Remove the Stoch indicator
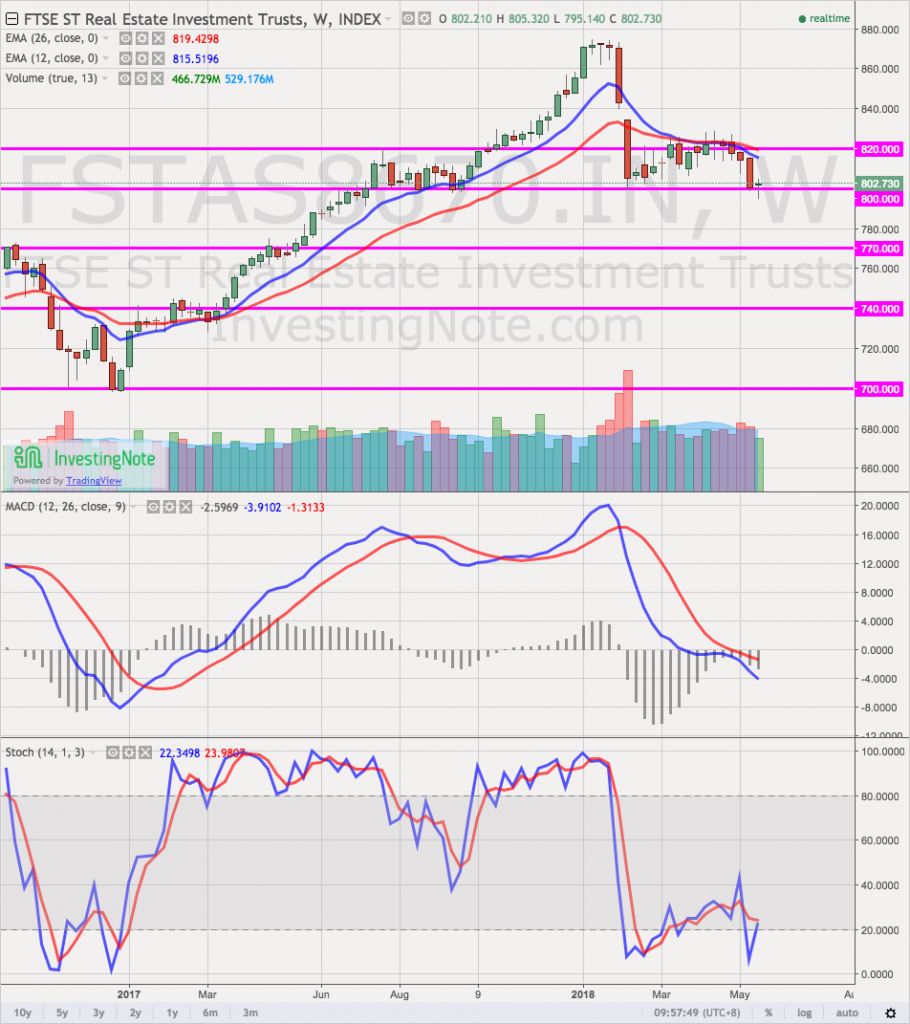Screen dimensions: 910x1024 point(145,751)
